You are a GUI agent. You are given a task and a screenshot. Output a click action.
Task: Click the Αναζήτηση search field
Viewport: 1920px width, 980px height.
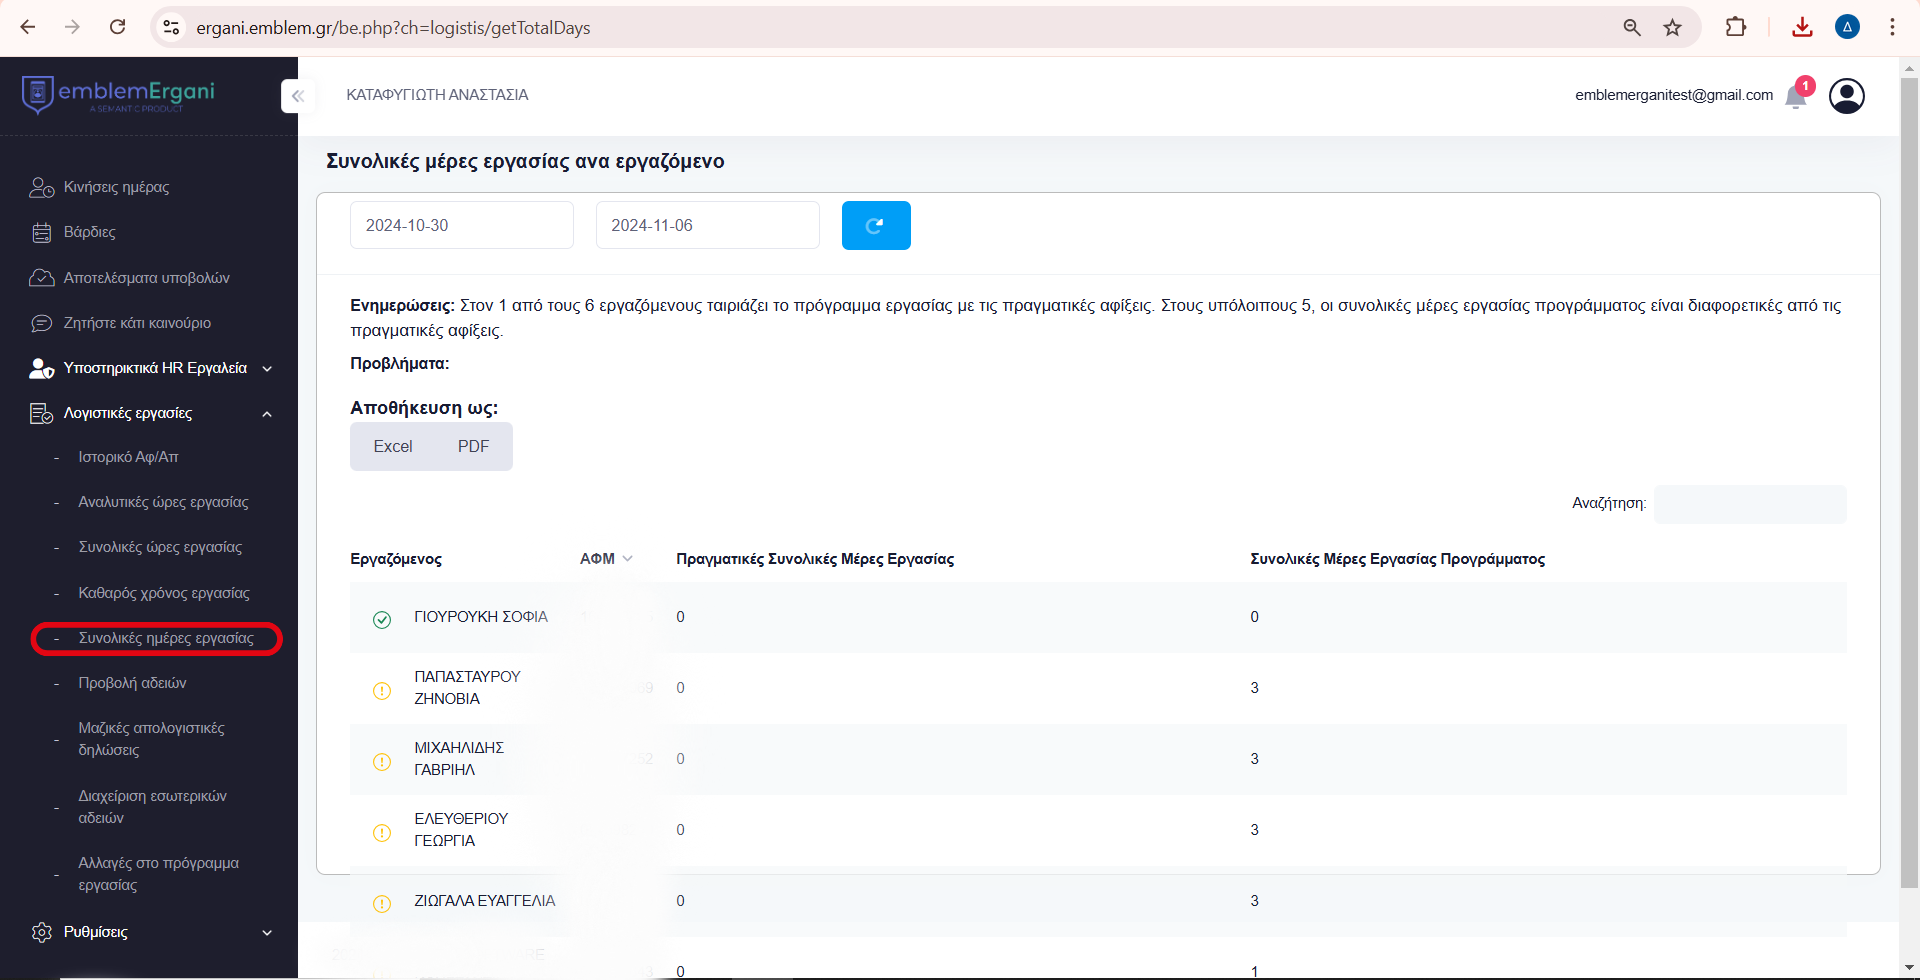1749,504
